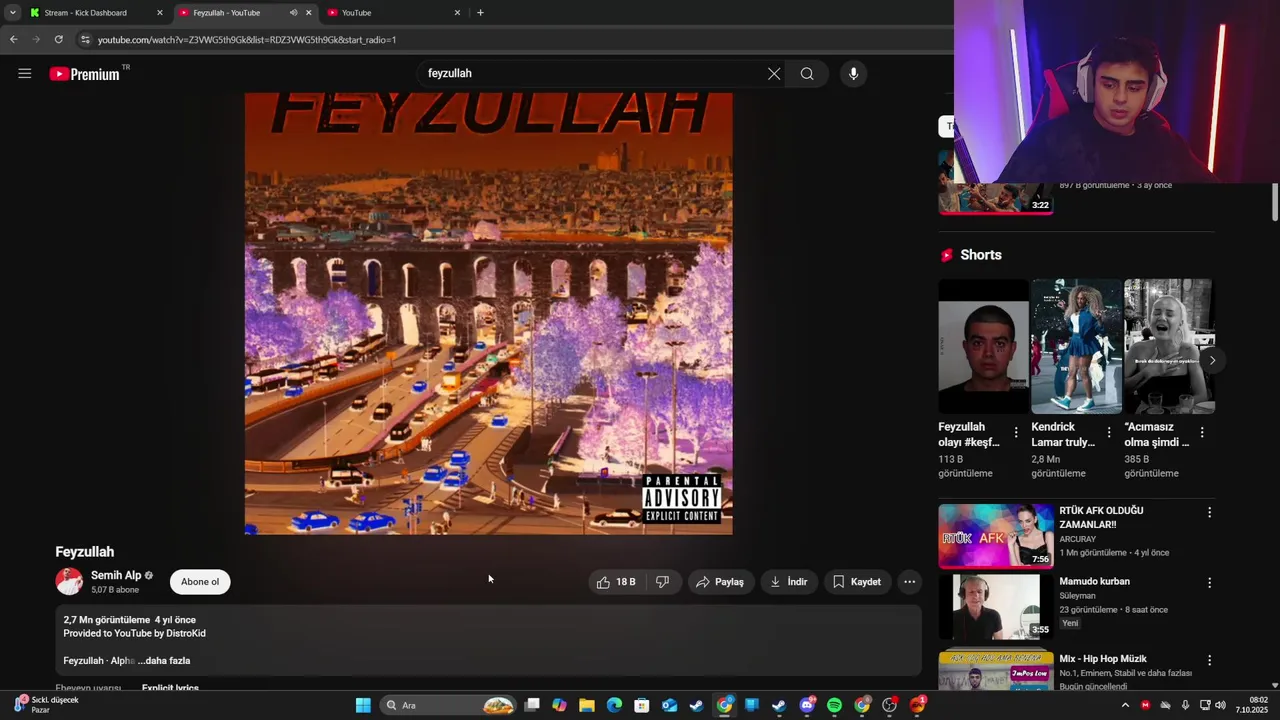
Task: Click the taskbar Ara search box
Action: tap(450, 705)
